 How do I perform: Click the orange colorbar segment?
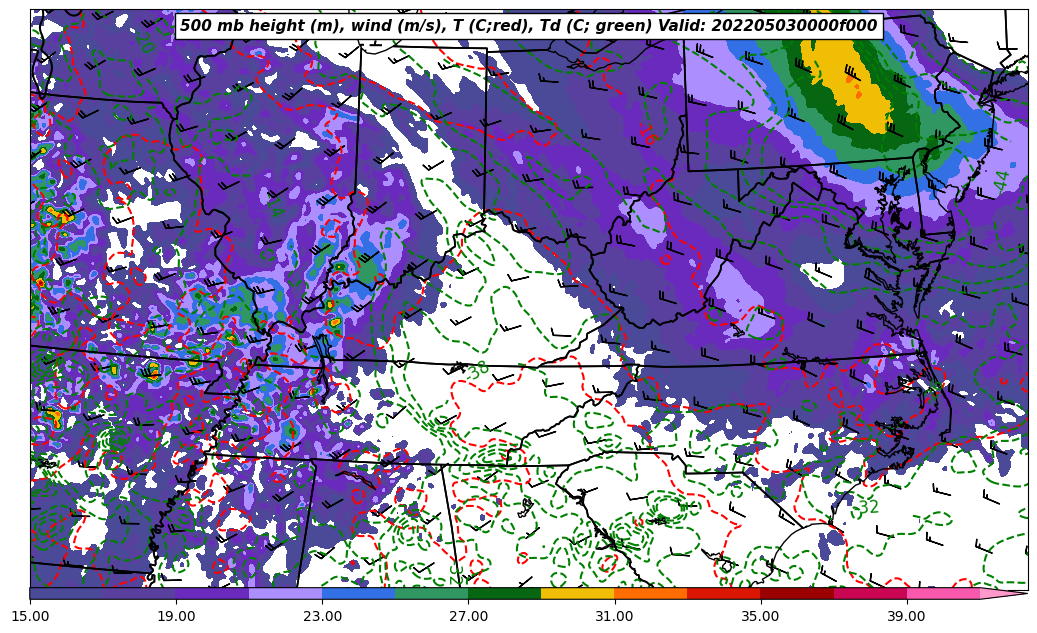tap(650, 593)
